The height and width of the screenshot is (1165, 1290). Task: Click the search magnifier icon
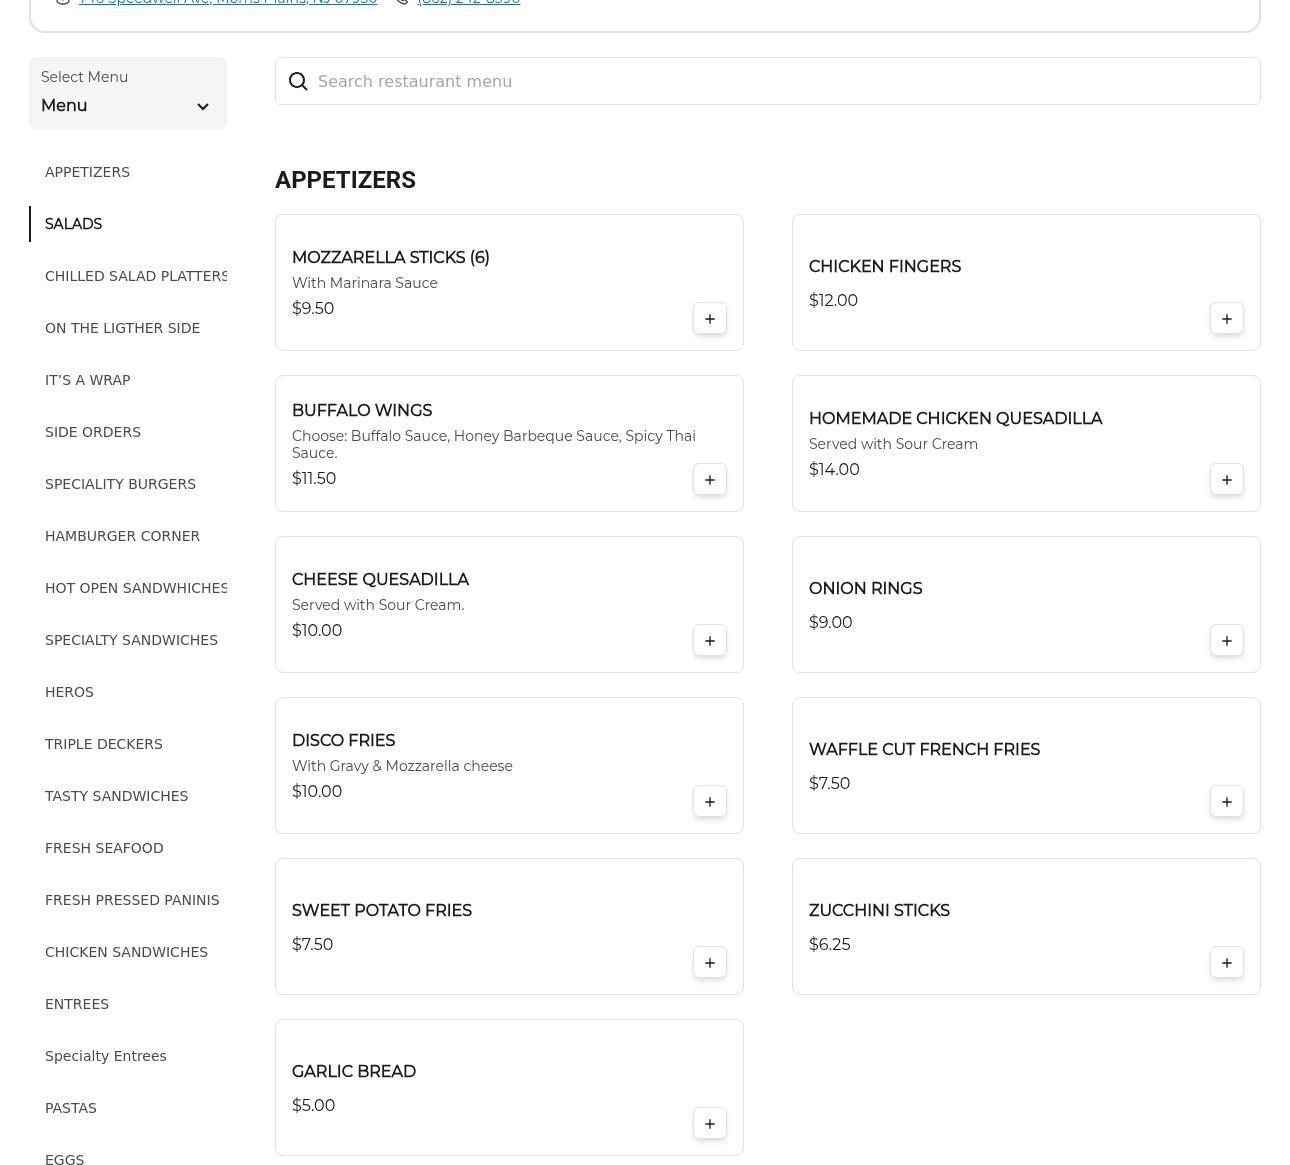click(298, 82)
